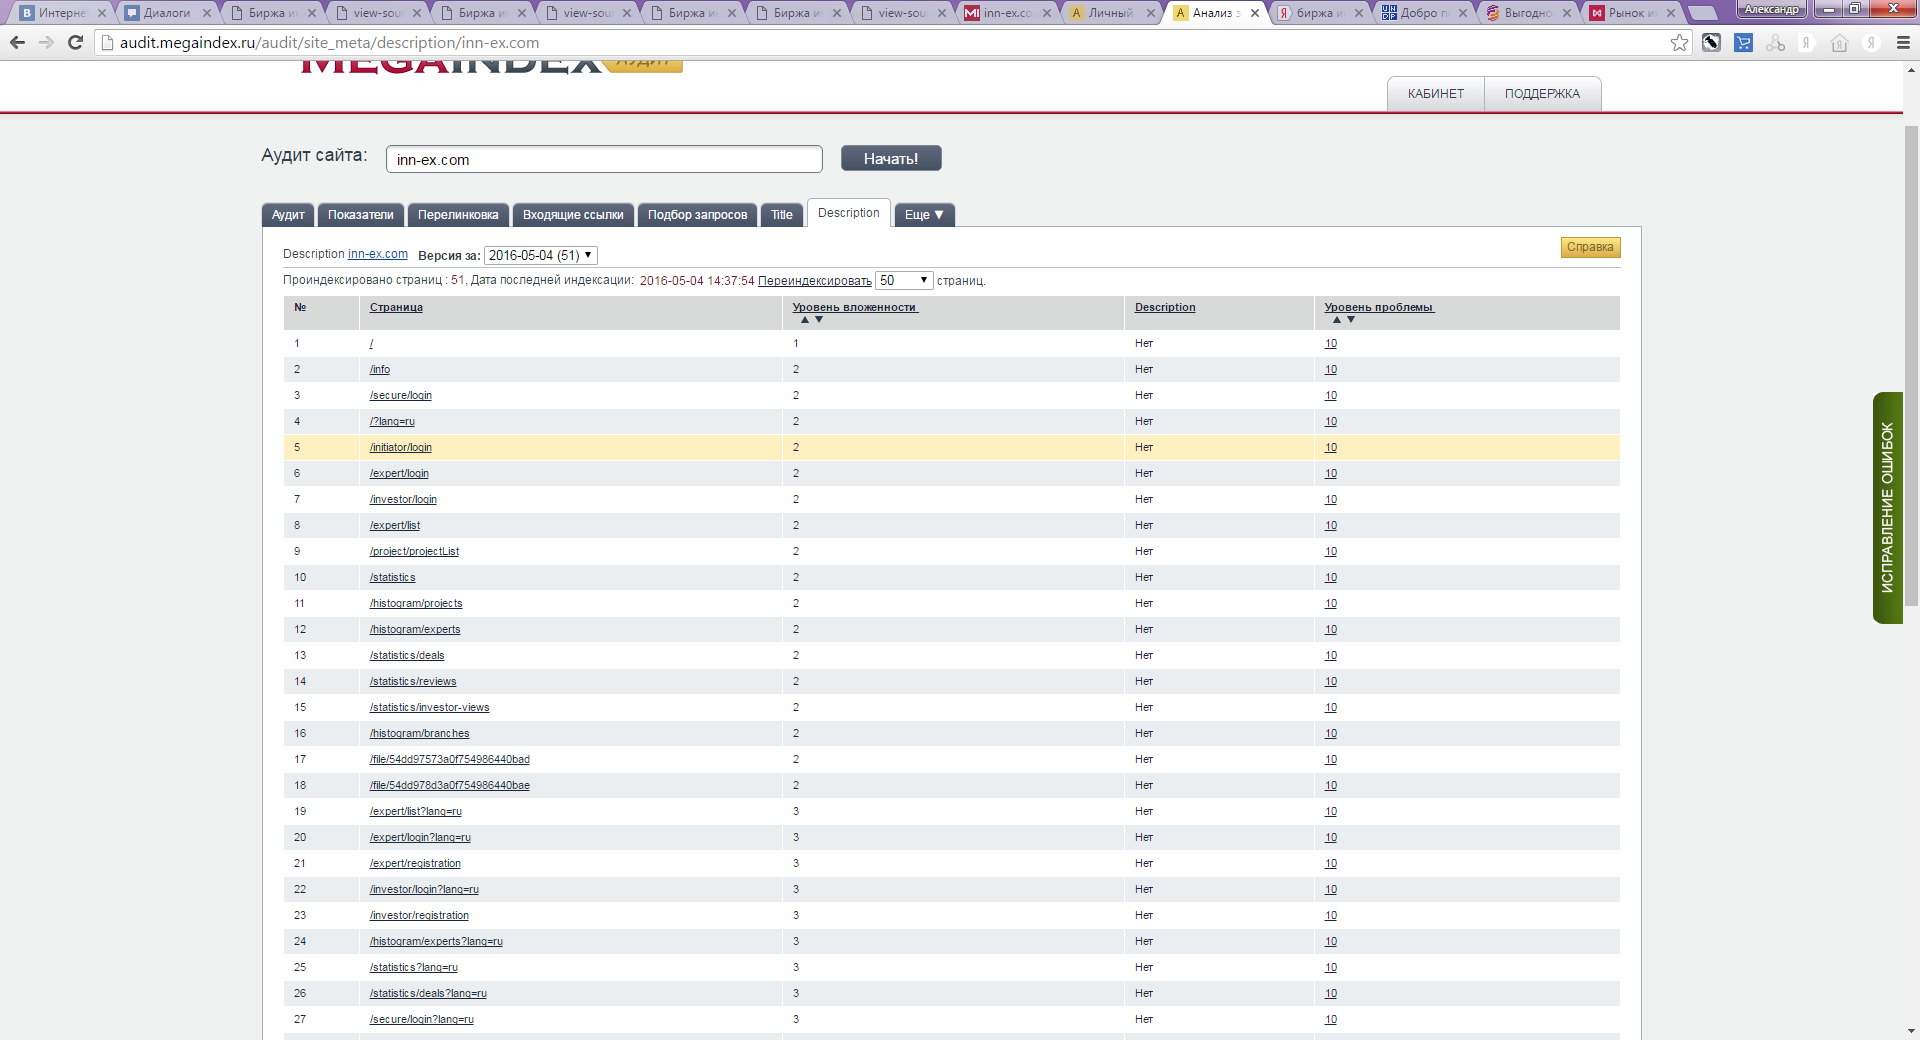Sort problem level ascending with the up arrow
Viewport: 1920px width, 1040px height.
[x=1337, y=320]
